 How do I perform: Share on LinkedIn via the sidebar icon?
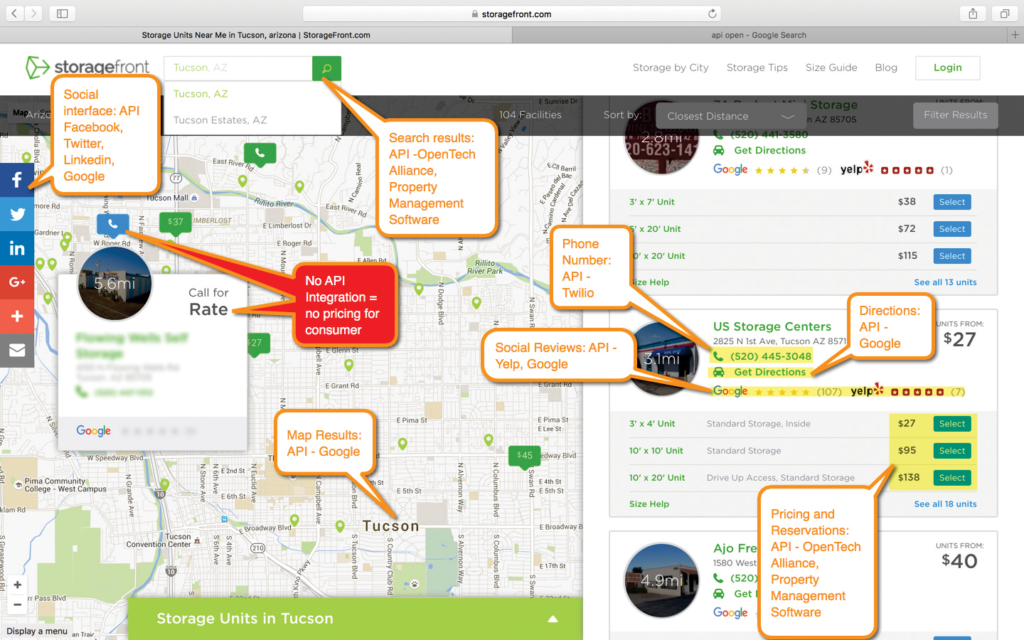click(17, 248)
